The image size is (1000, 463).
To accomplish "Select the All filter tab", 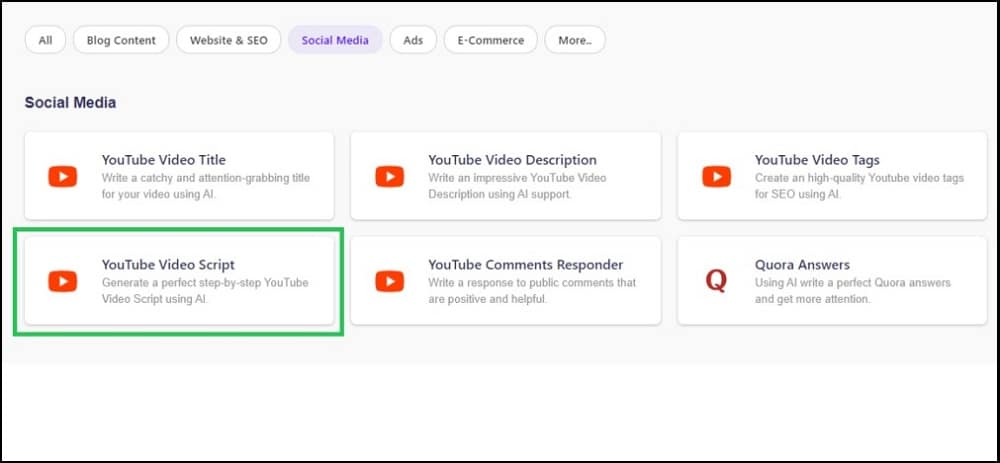I will pos(45,40).
